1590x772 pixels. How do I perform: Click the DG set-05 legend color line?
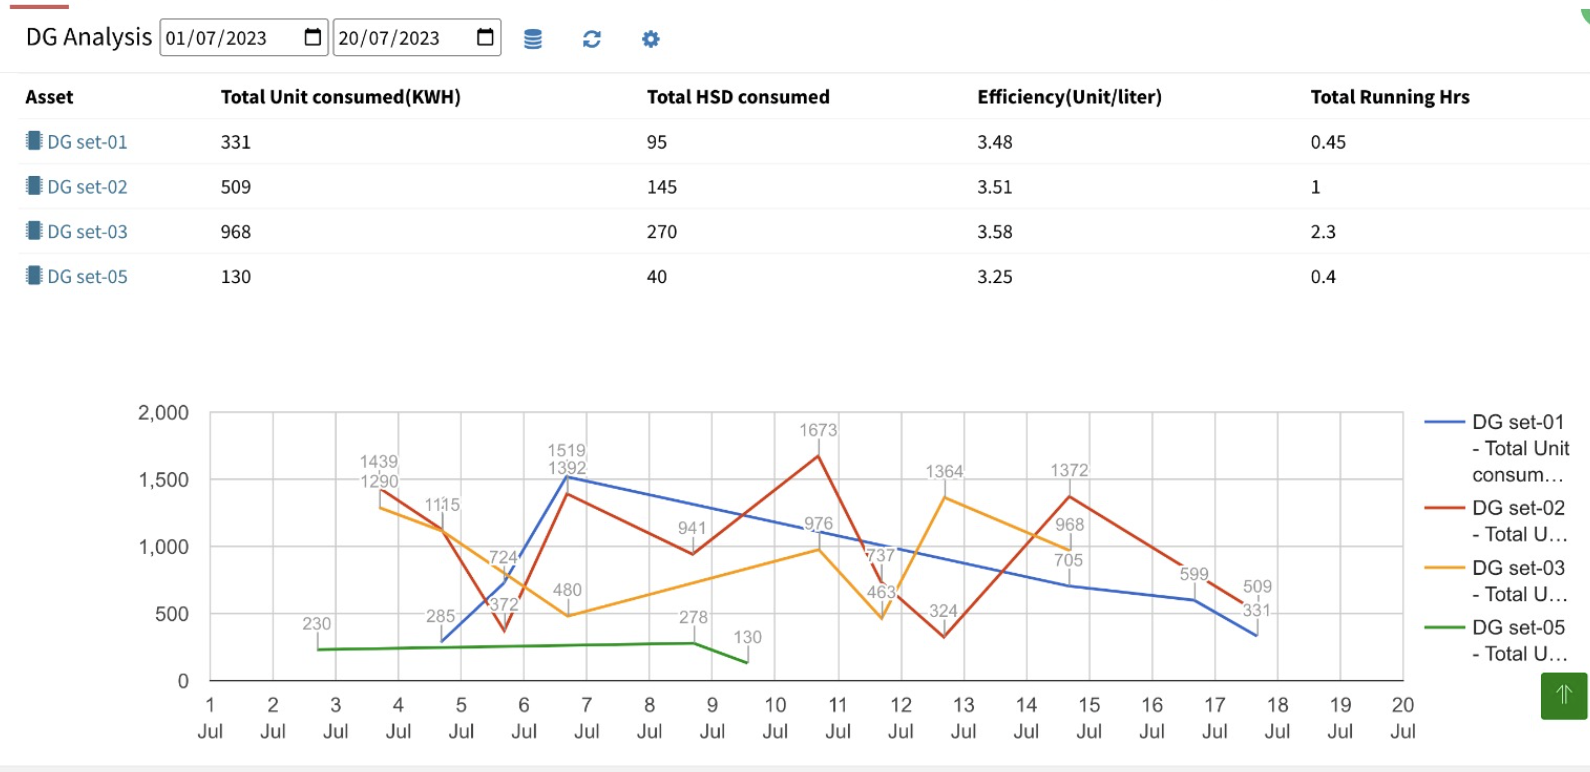[x=1444, y=628]
